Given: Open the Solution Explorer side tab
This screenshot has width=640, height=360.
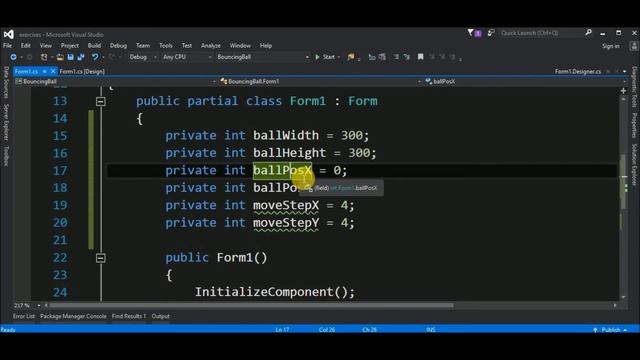Looking at the screenshot, I should pos(634,164).
